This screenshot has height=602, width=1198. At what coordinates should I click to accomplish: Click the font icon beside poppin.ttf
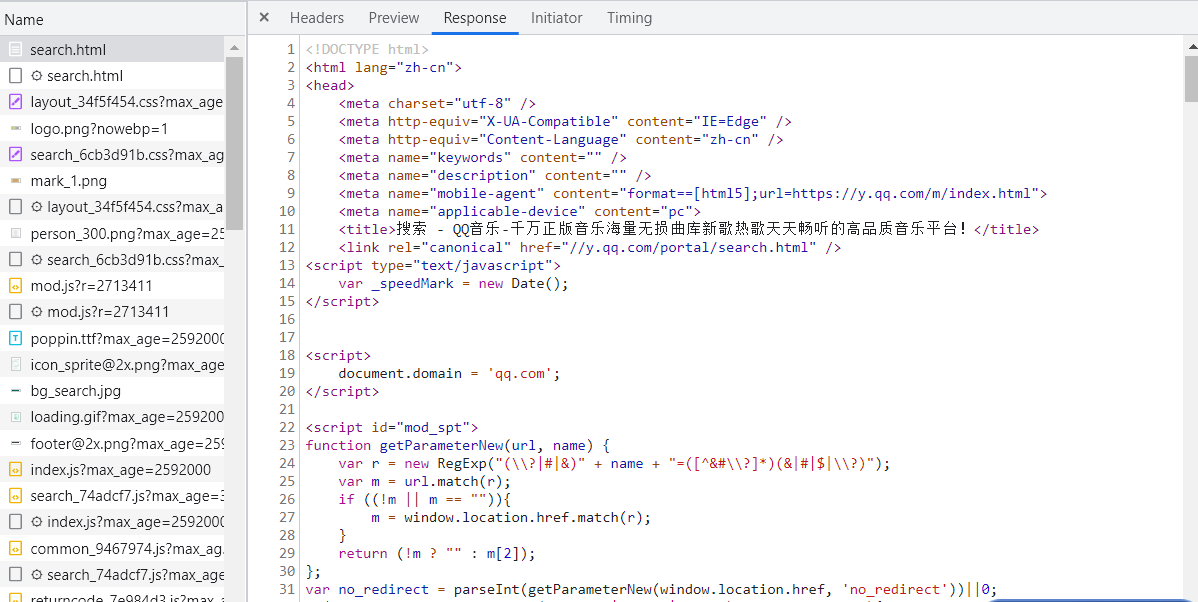click(x=15, y=338)
